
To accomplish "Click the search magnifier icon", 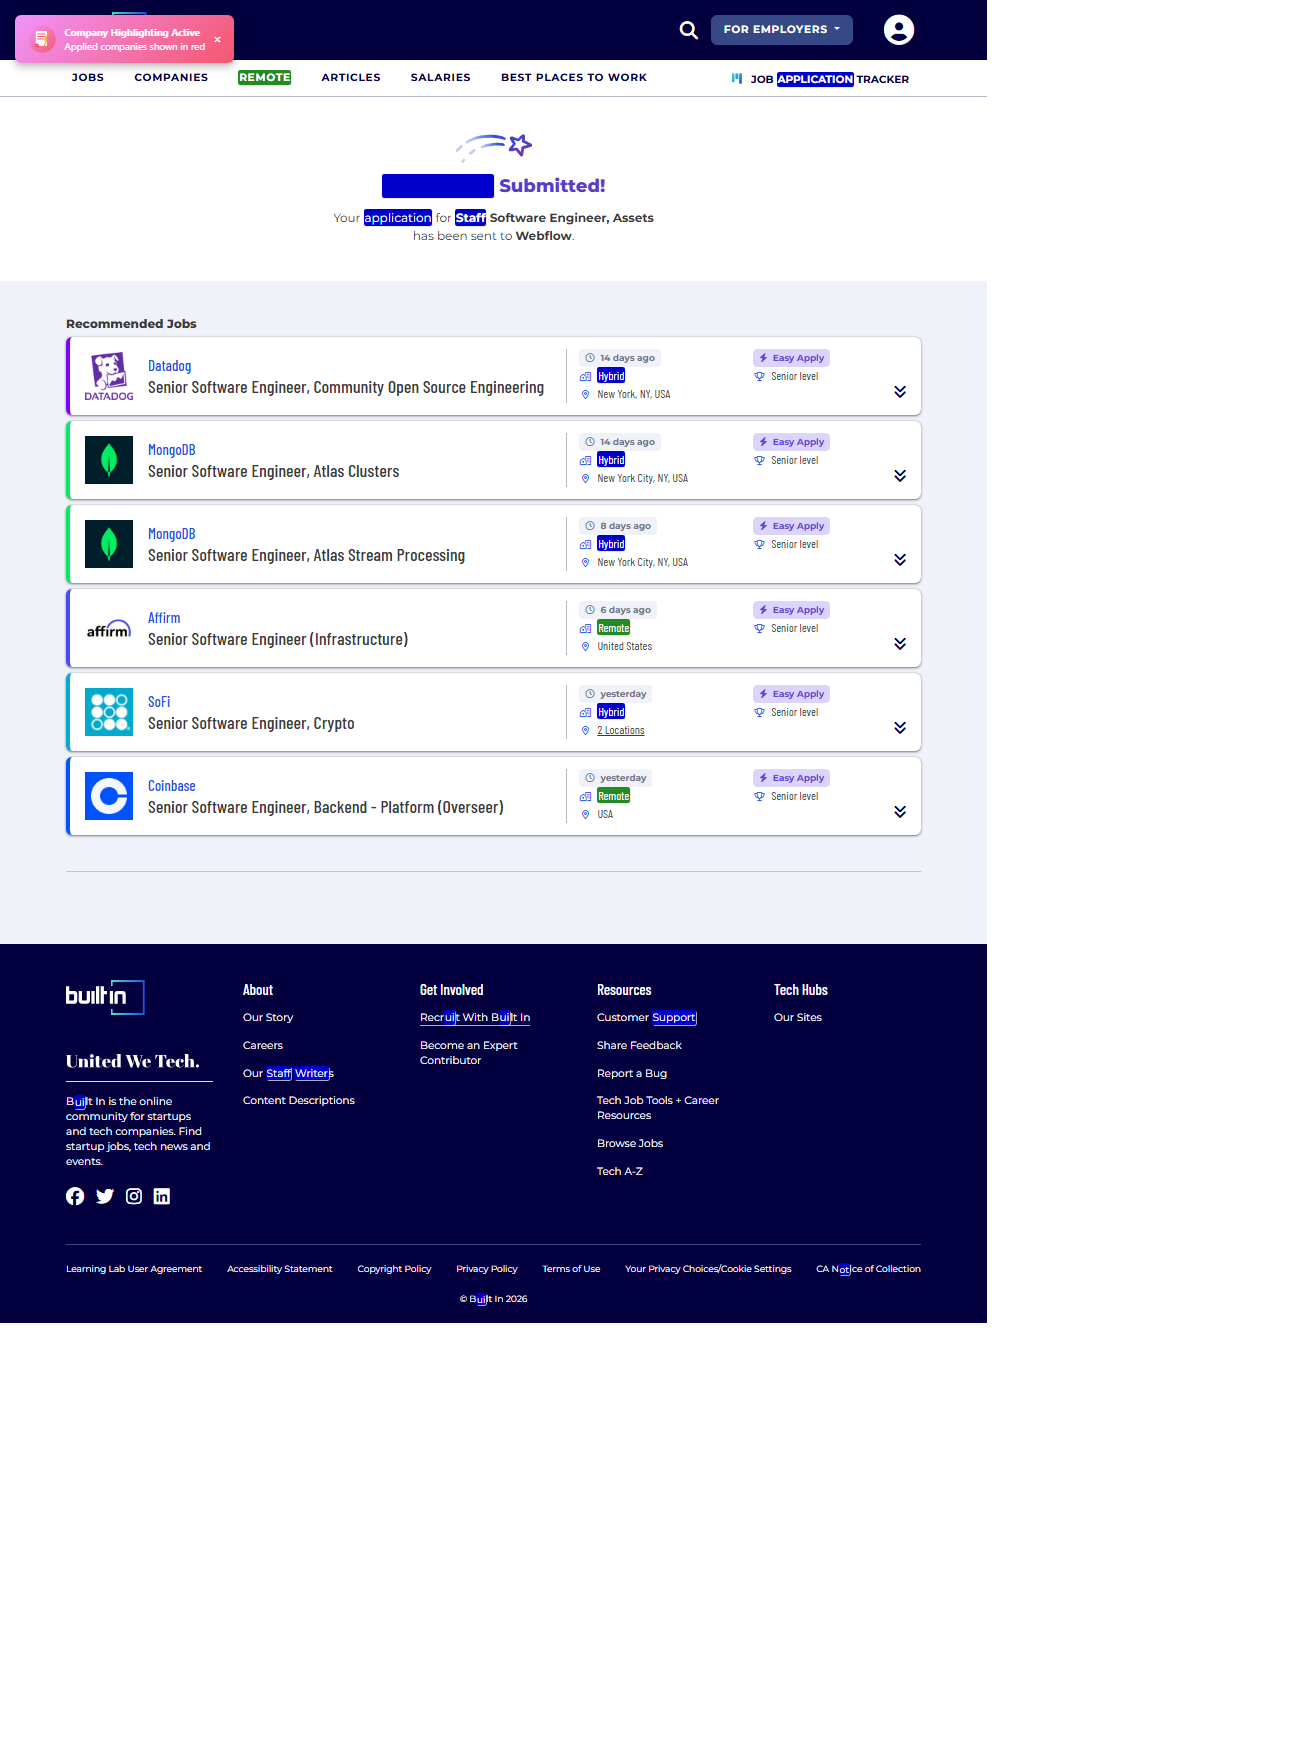I will pyautogui.click(x=688, y=30).
